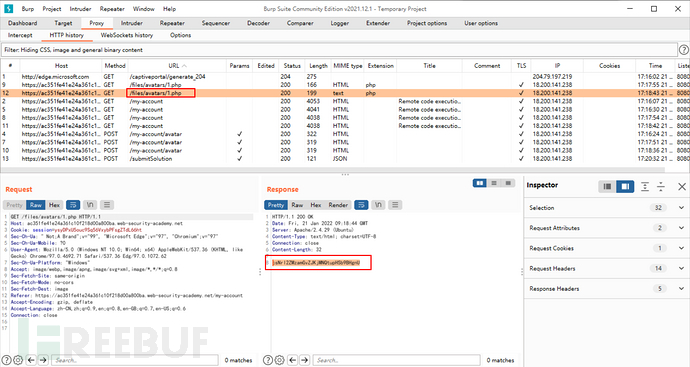Open the Help menu

169,9
